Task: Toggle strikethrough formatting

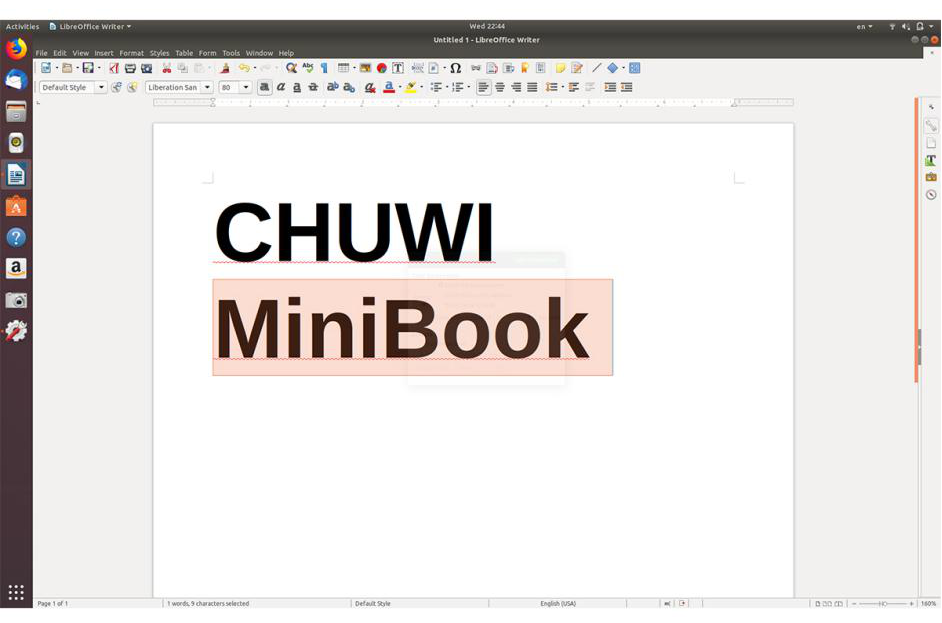Action: [313, 87]
